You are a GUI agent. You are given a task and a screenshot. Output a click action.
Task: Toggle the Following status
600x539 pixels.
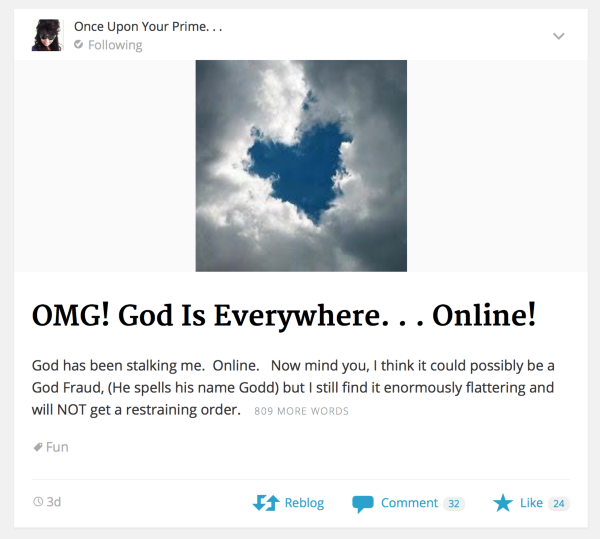pos(108,45)
